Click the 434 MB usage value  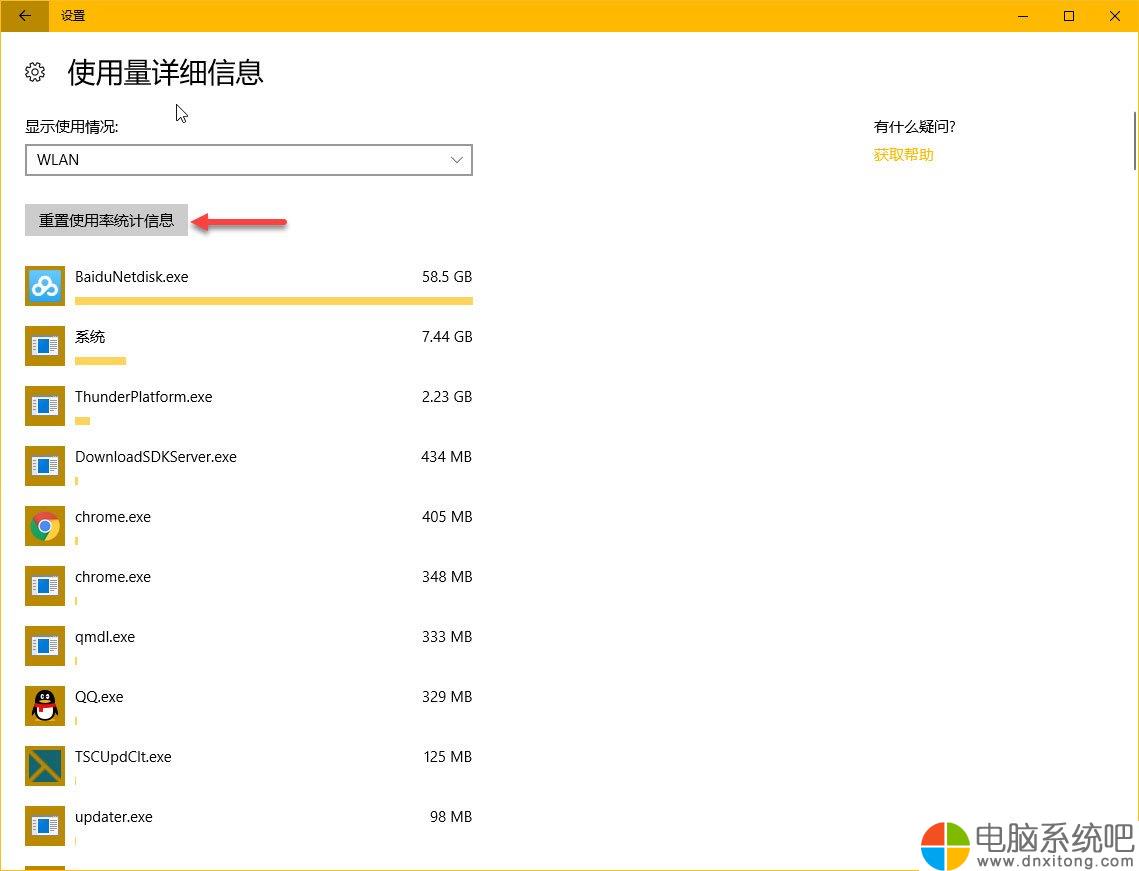(447, 457)
